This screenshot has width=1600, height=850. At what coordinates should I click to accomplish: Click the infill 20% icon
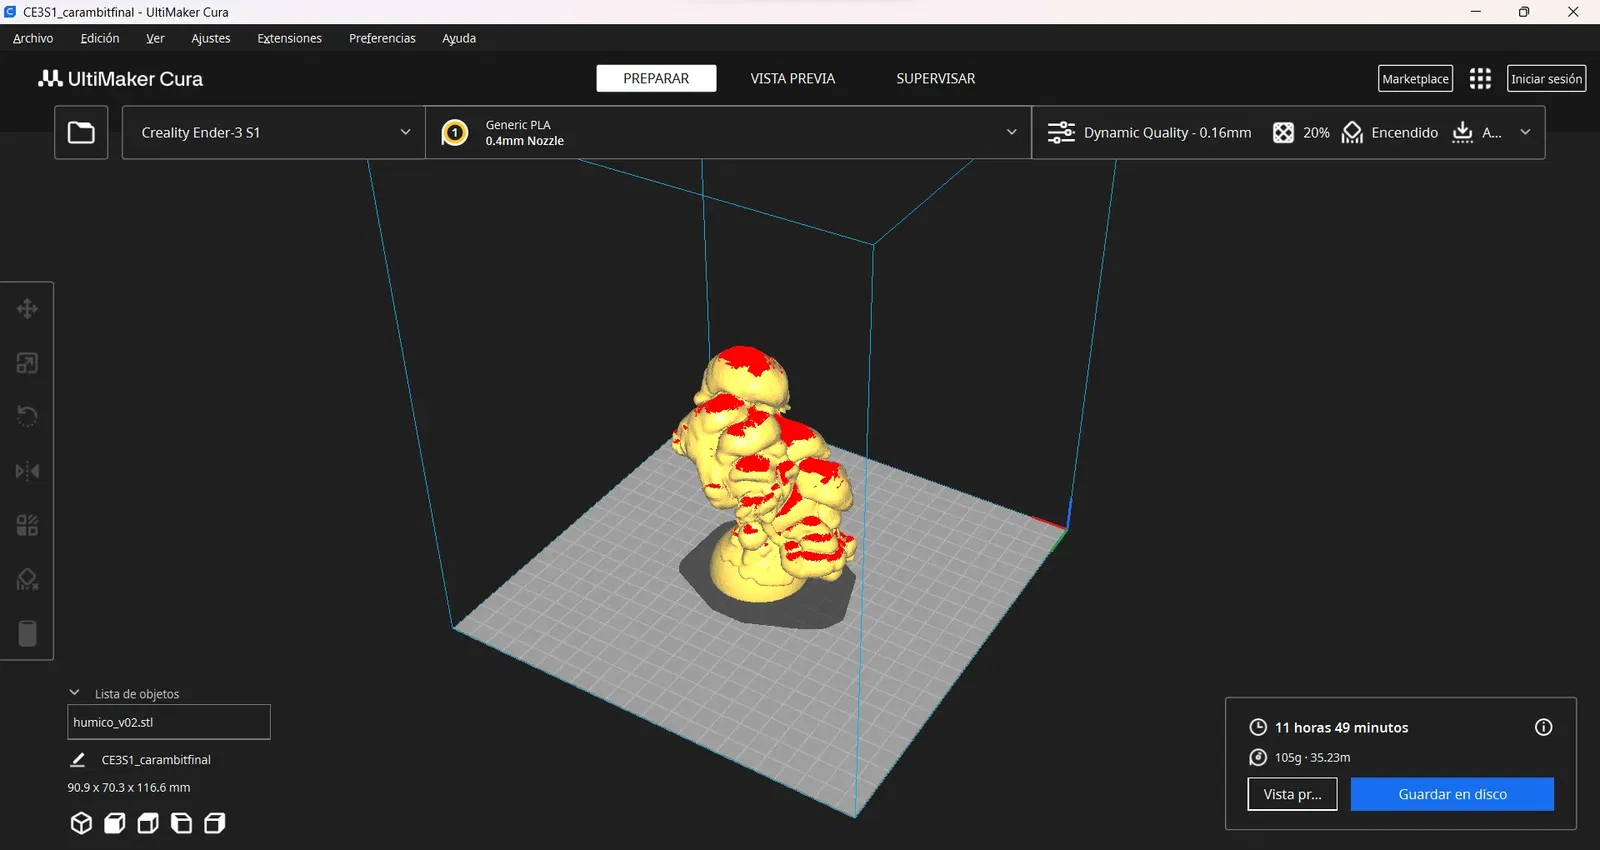[1283, 132]
